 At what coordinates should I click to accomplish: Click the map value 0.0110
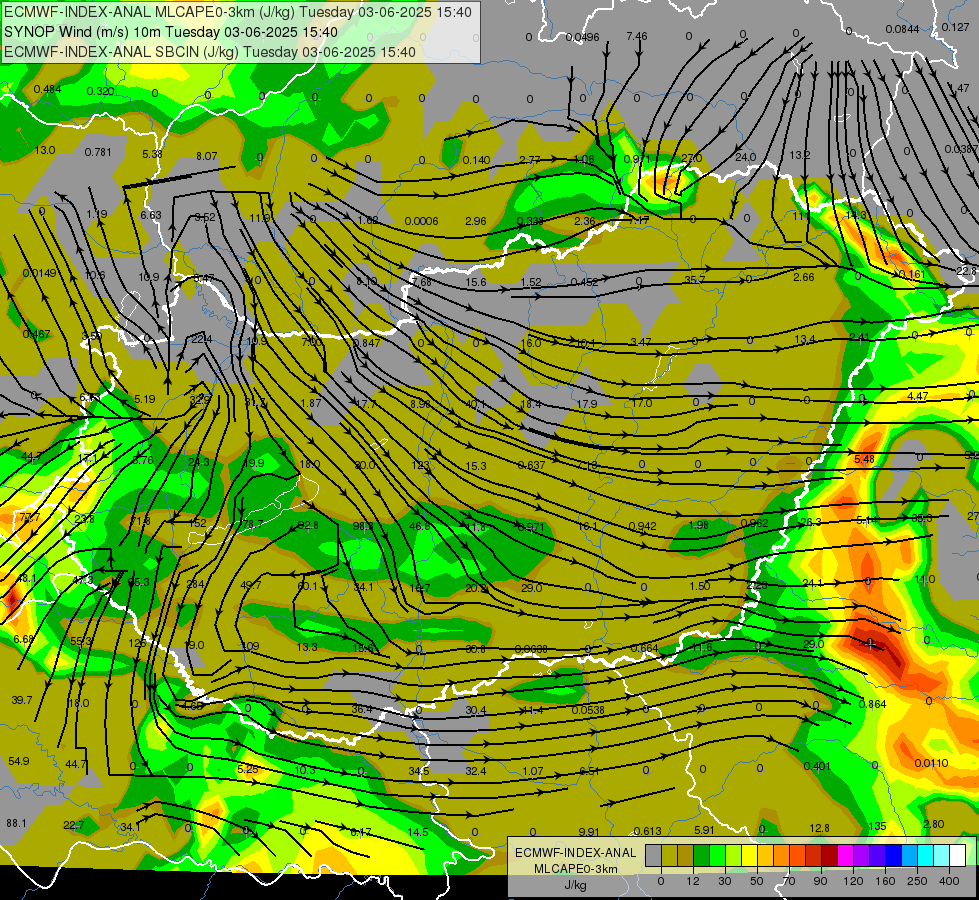[931, 763]
